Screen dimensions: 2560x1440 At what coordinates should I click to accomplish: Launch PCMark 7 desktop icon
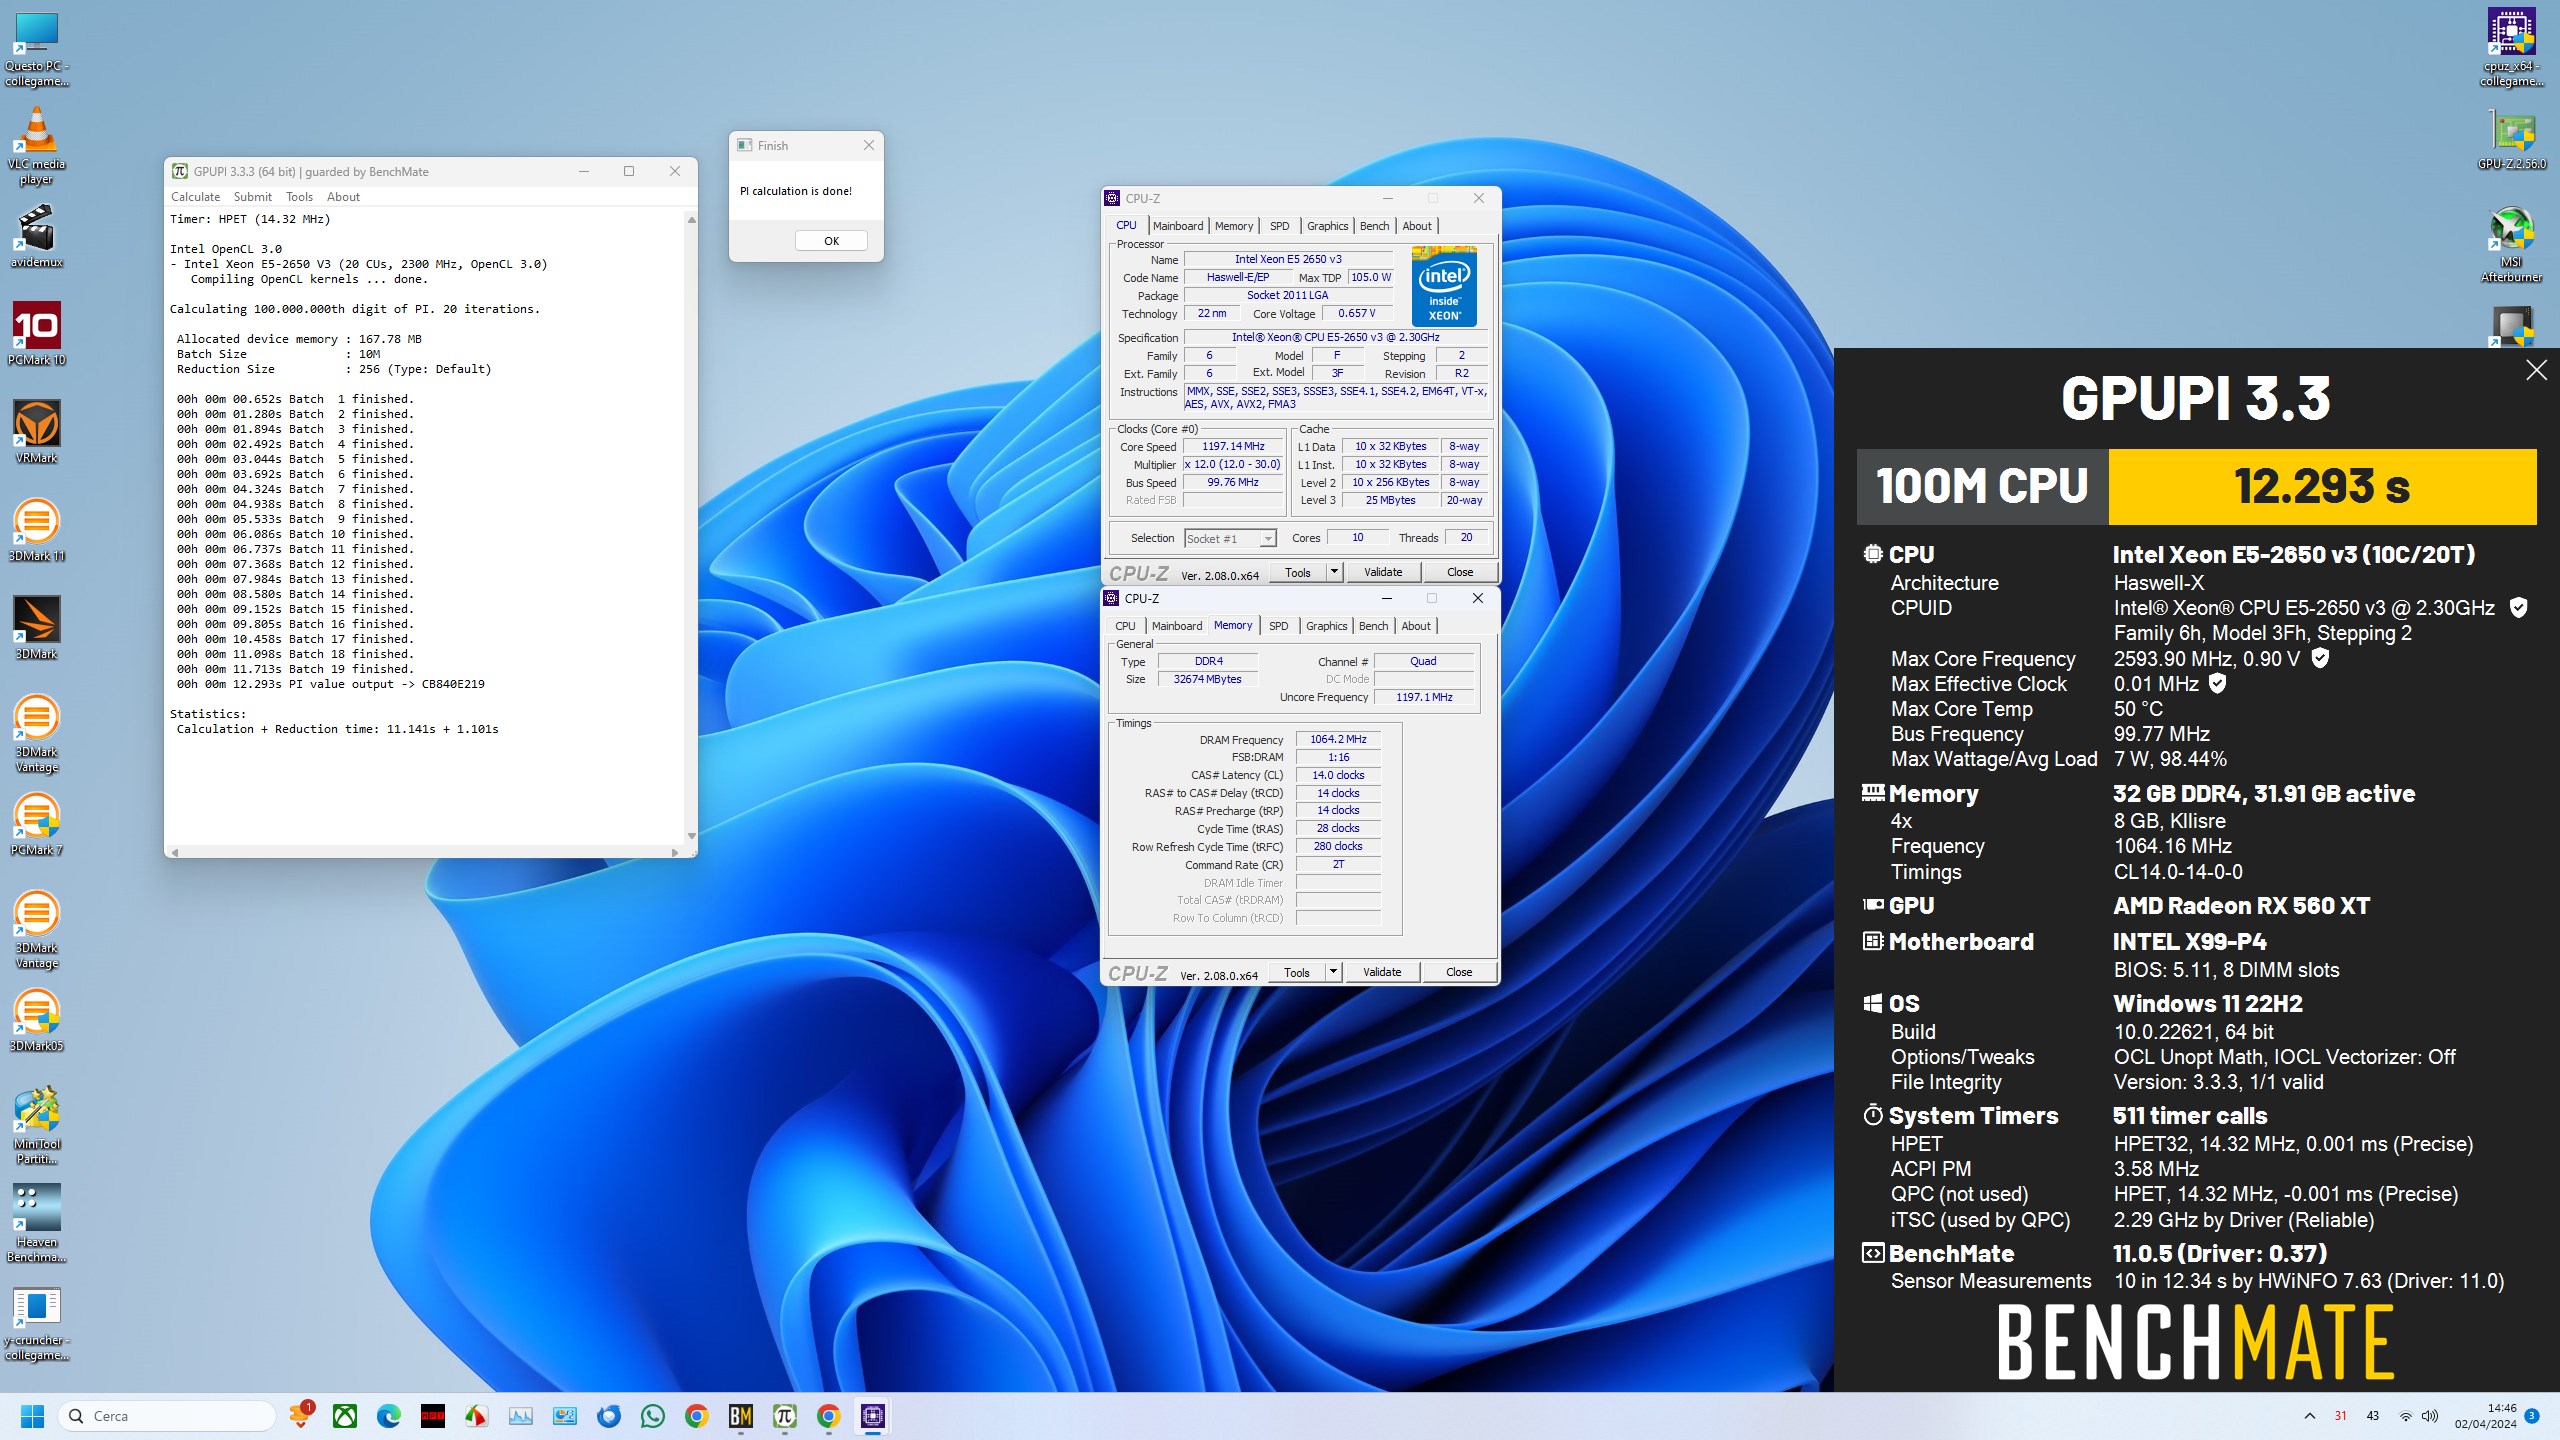pyautogui.click(x=36, y=824)
